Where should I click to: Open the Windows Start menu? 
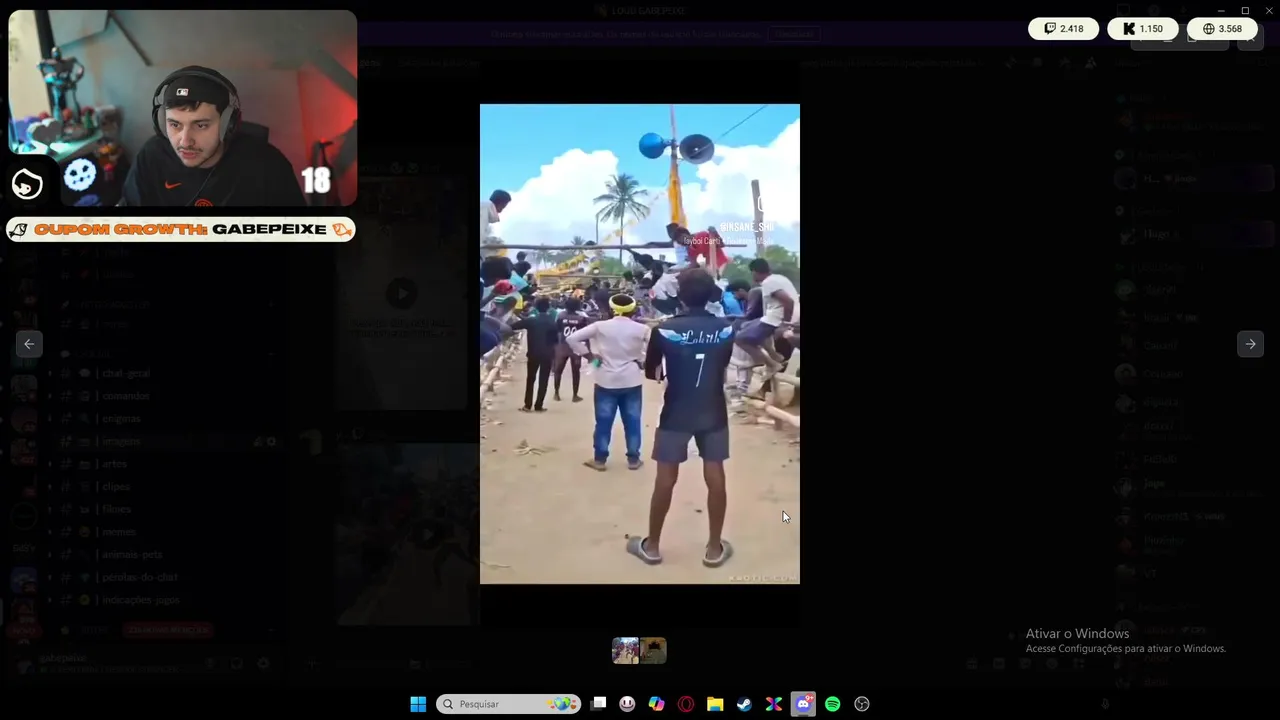click(x=418, y=704)
